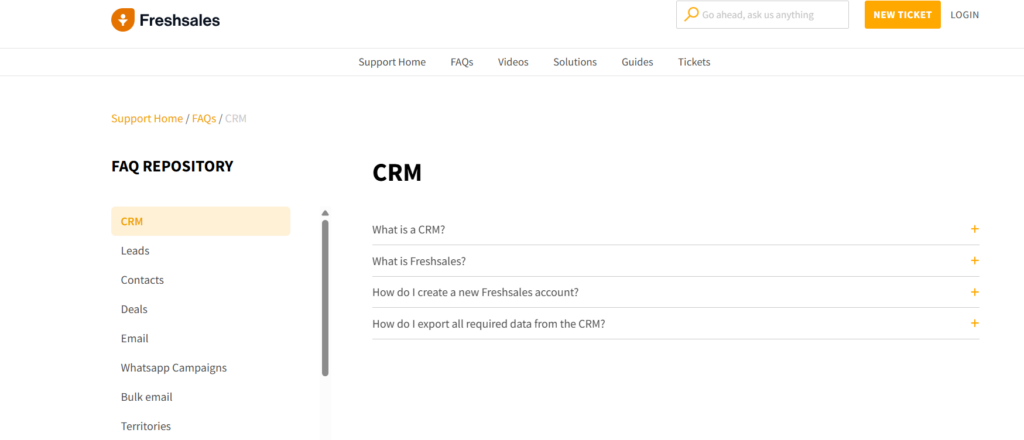This screenshot has height=440, width=1024.
Task: Open the LOGIN link
Action: (964, 15)
